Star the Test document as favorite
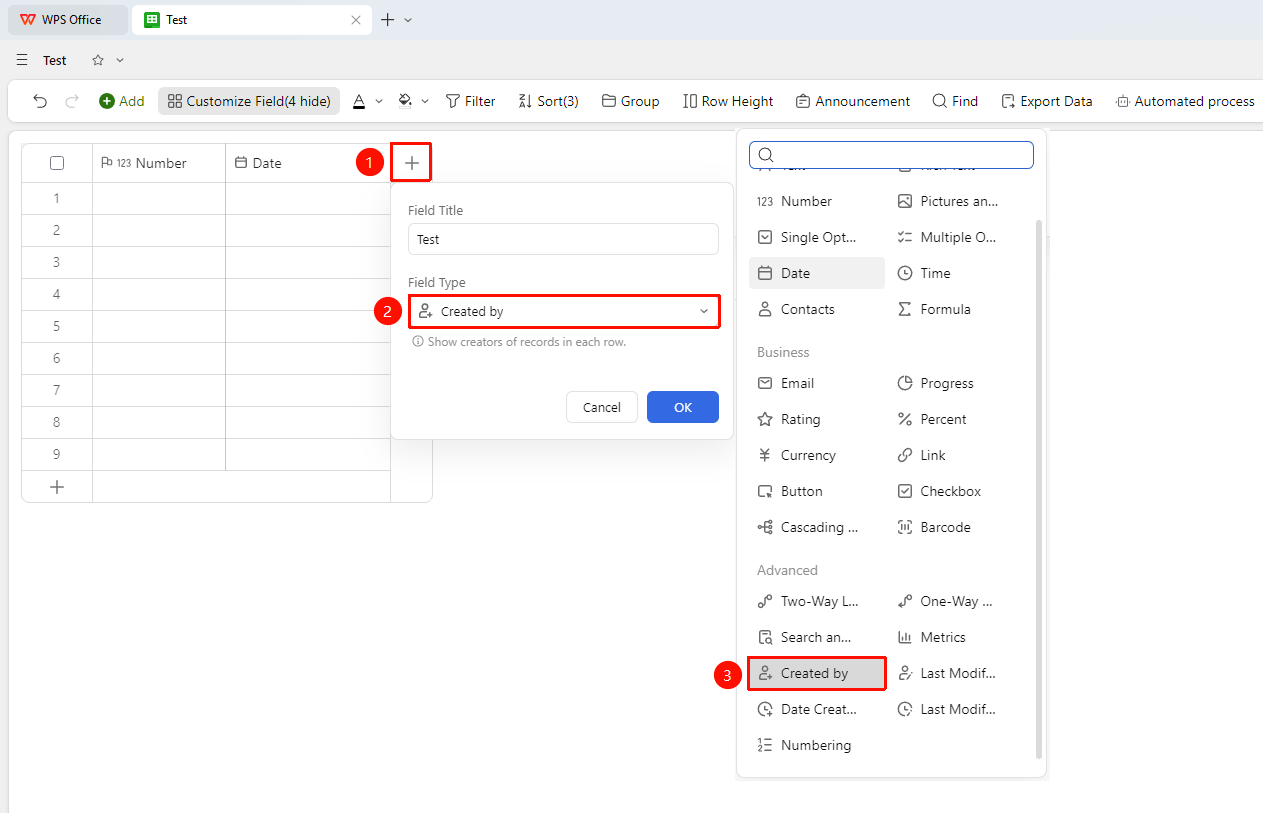The width and height of the screenshot is (1263, 813). click(98, 60)
